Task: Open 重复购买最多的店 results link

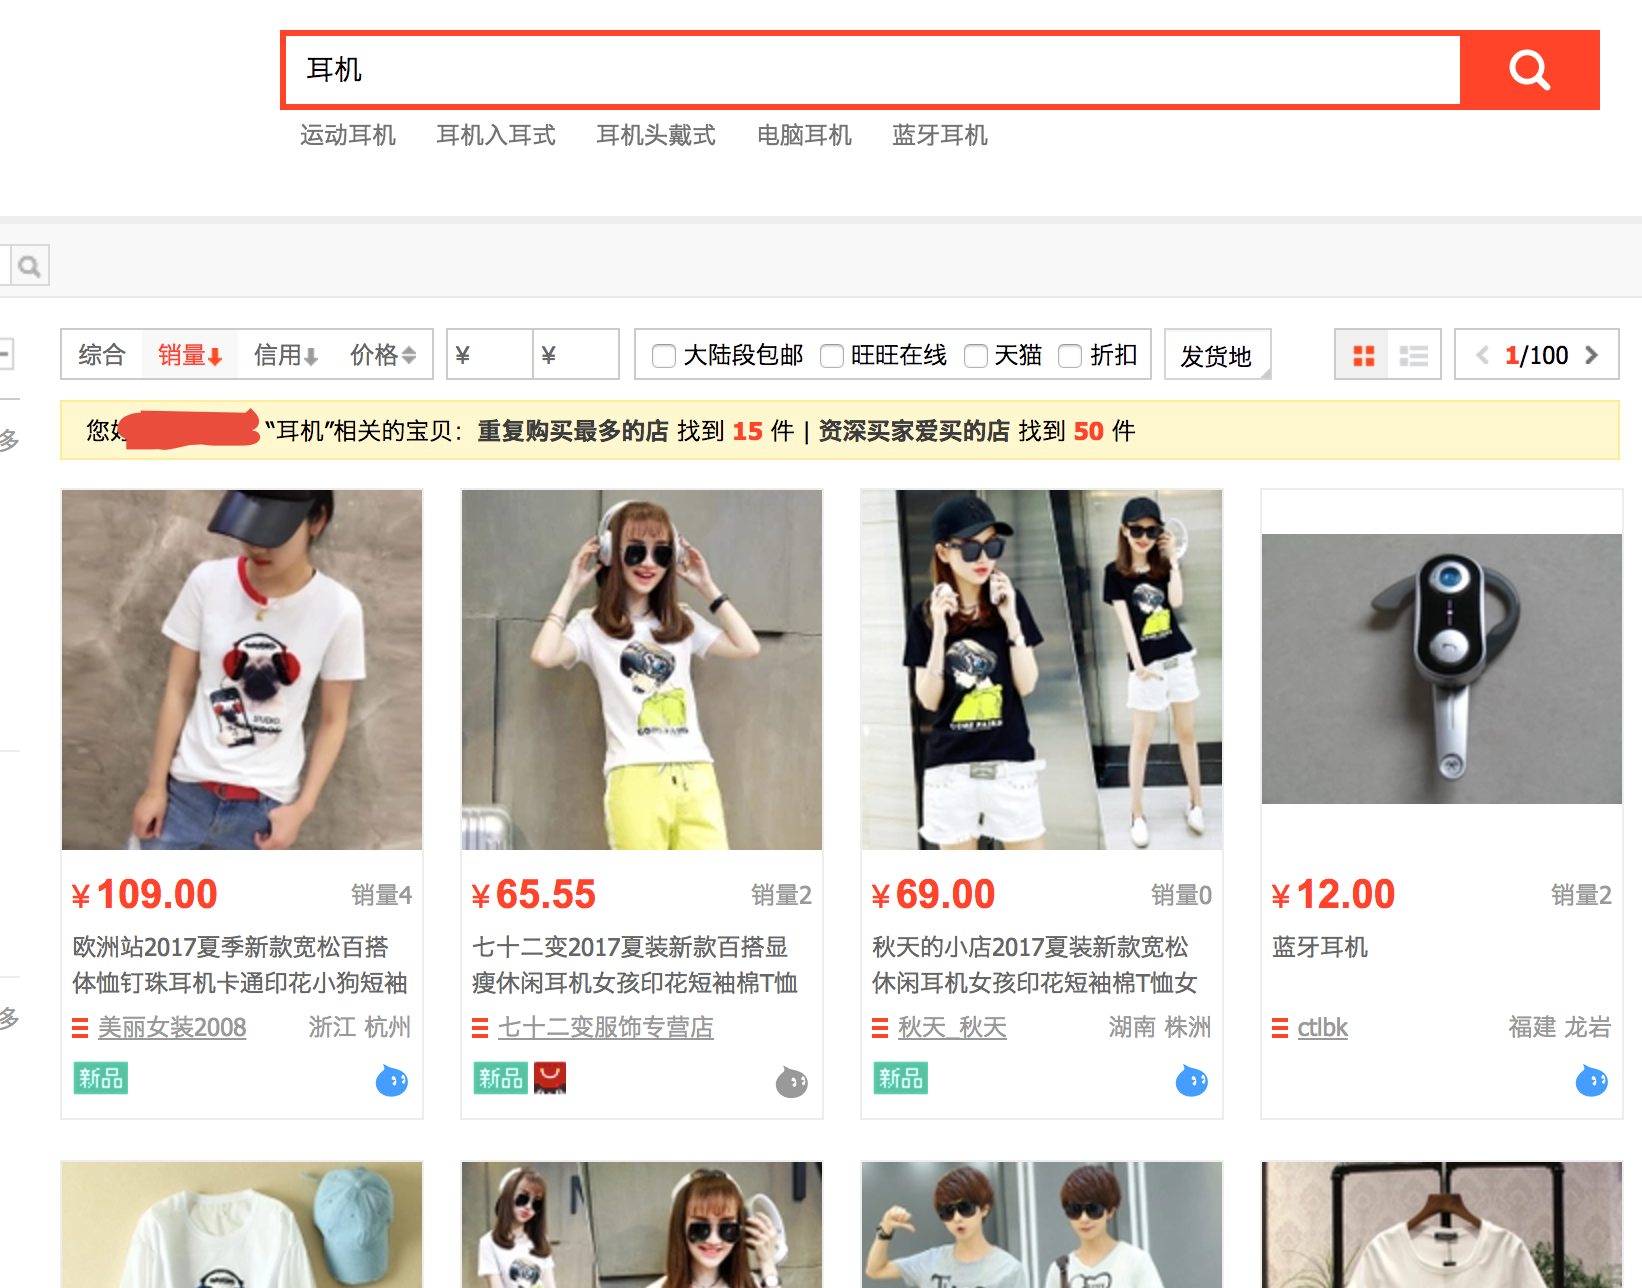Action: 573,431
